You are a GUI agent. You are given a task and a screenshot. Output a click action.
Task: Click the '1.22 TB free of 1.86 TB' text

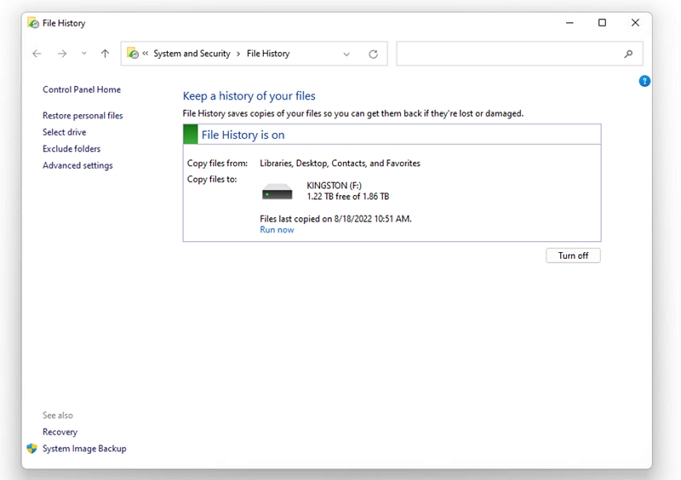(x=348, y=196)
